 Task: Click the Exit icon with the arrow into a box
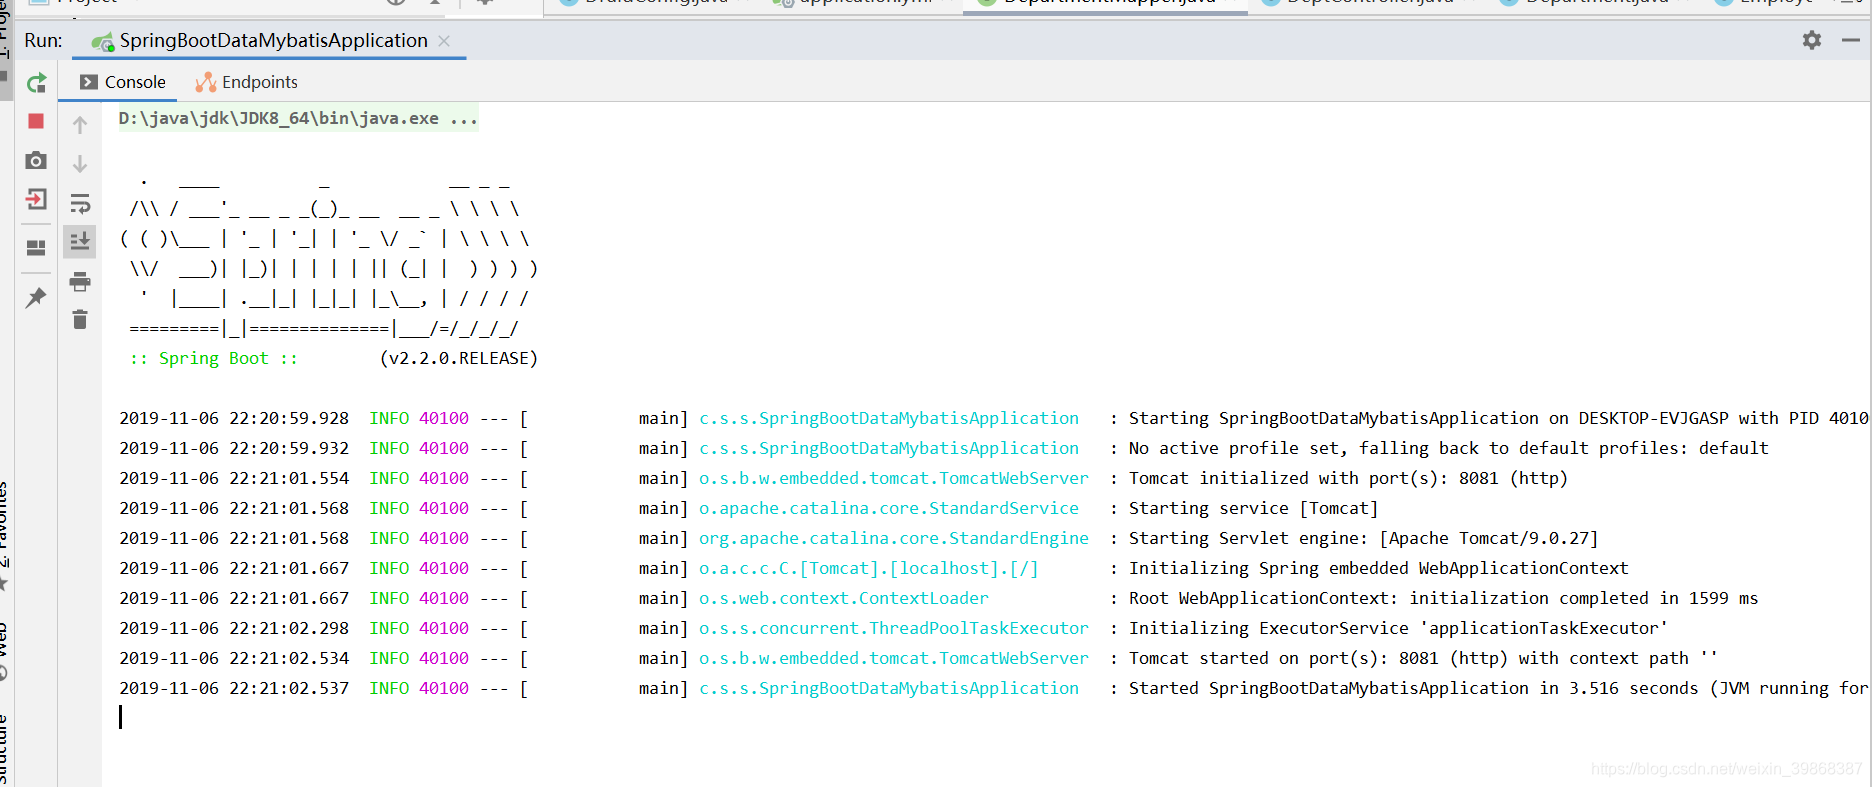(36, 199)
